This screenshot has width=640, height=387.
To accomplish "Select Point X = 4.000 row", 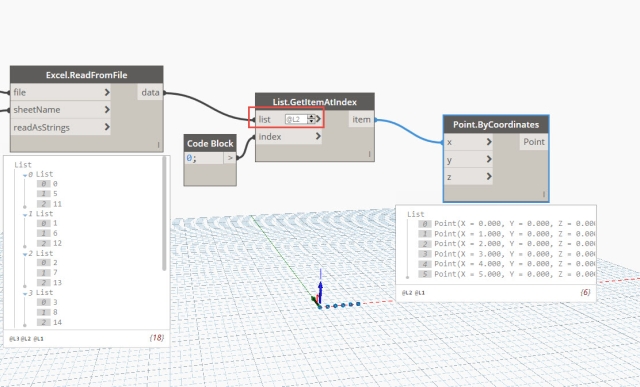I will (x=506, y=264).
